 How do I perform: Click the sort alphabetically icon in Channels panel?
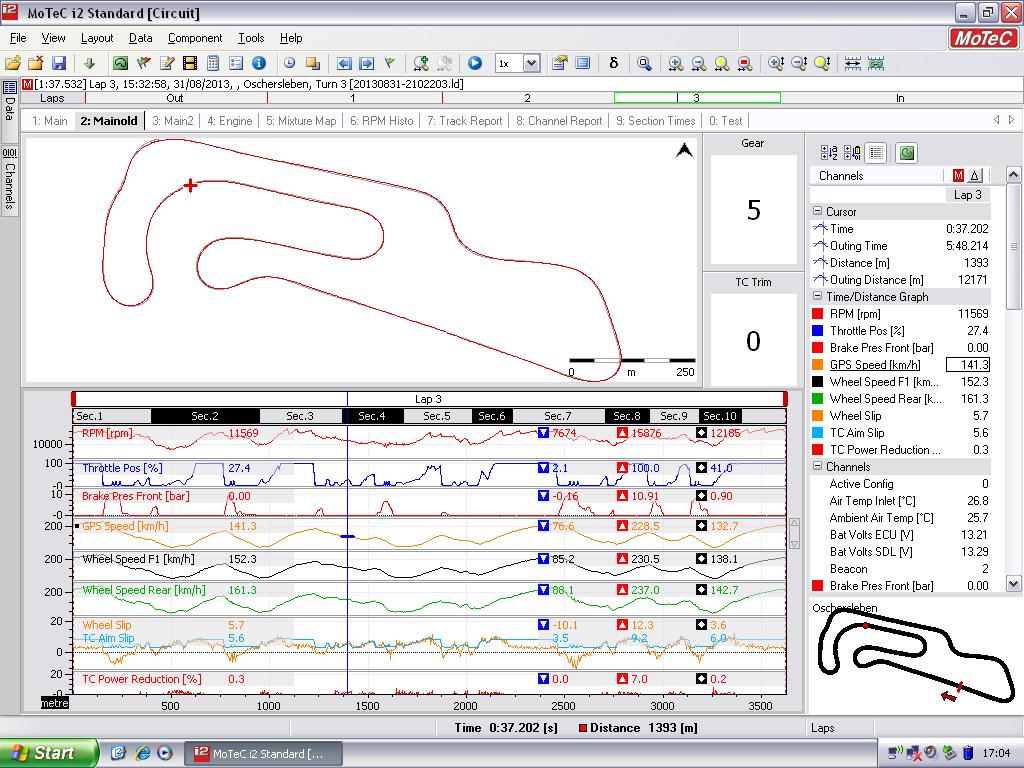pyautogui.click(x=829, y=153)
